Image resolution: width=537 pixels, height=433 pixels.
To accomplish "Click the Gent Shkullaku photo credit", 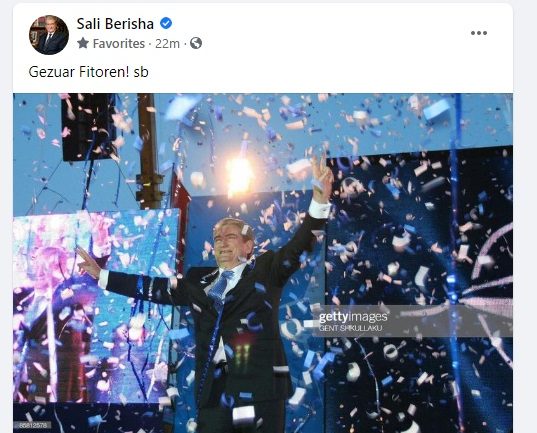I will pyautogui.click(x=350, y=328).
